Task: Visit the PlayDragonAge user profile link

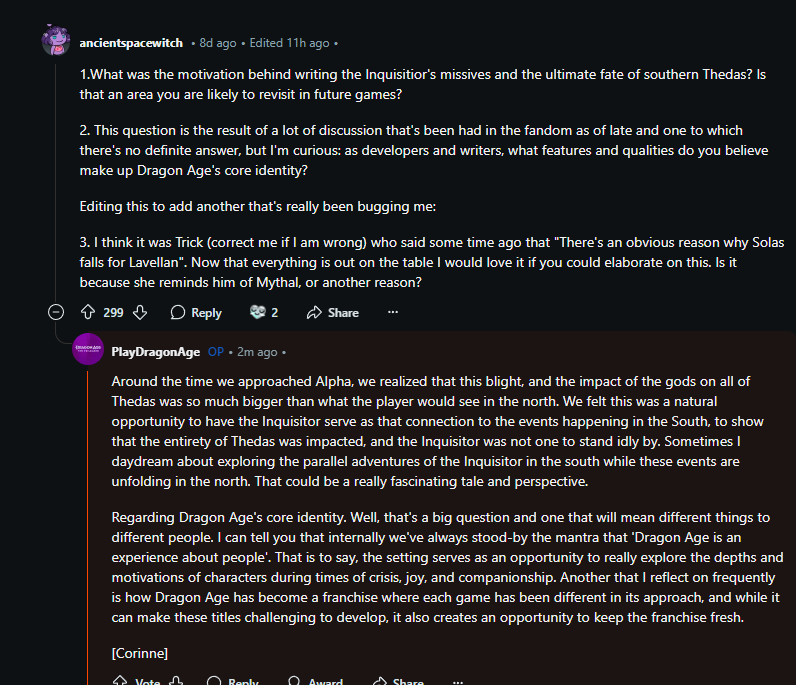Action: (x=155, y=351)
